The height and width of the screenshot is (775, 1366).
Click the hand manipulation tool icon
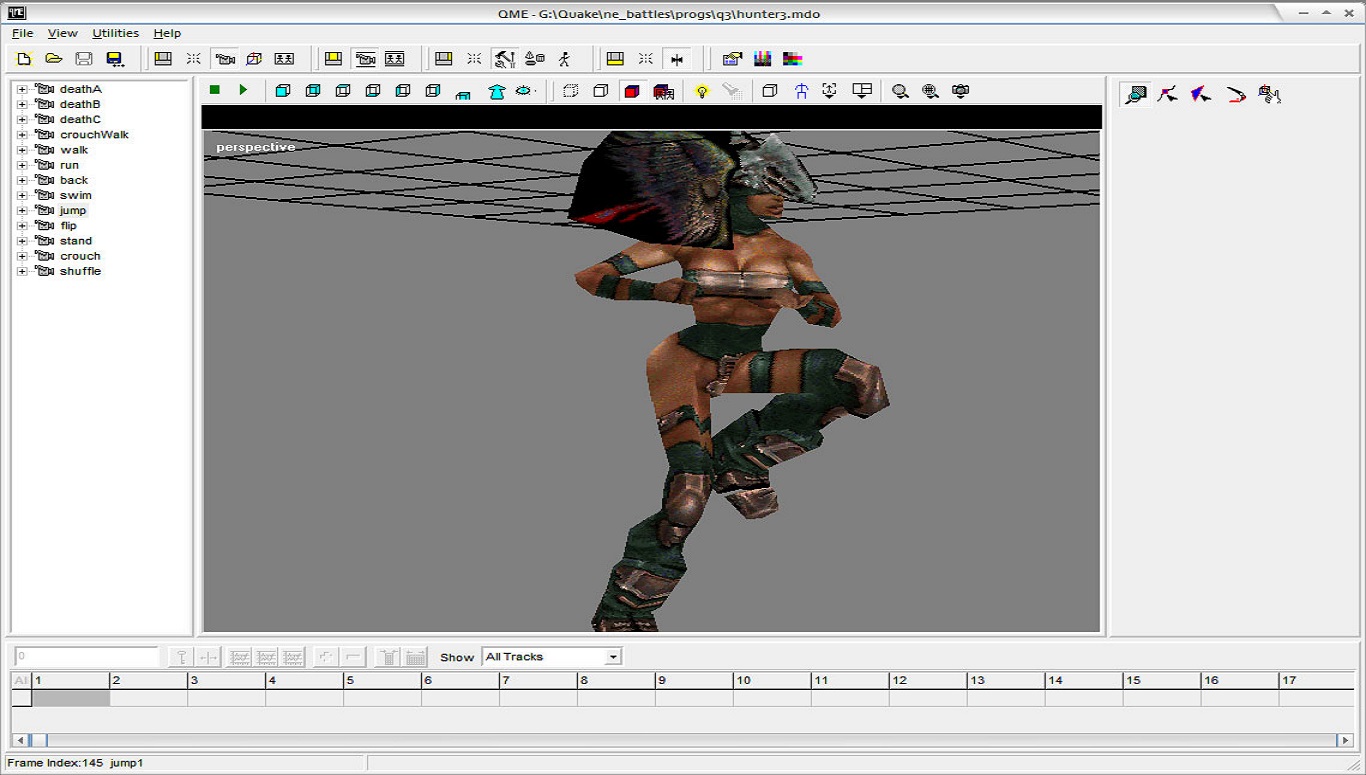(1270, 95)
